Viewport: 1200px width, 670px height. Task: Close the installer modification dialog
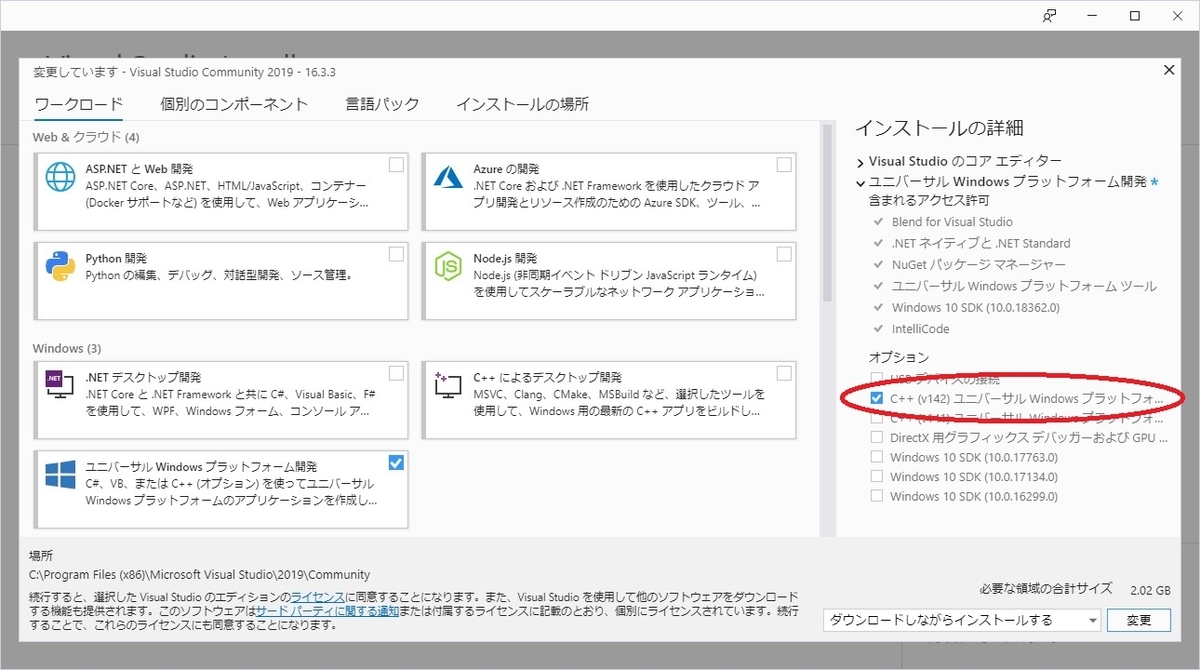click(x=1169, y=70)
